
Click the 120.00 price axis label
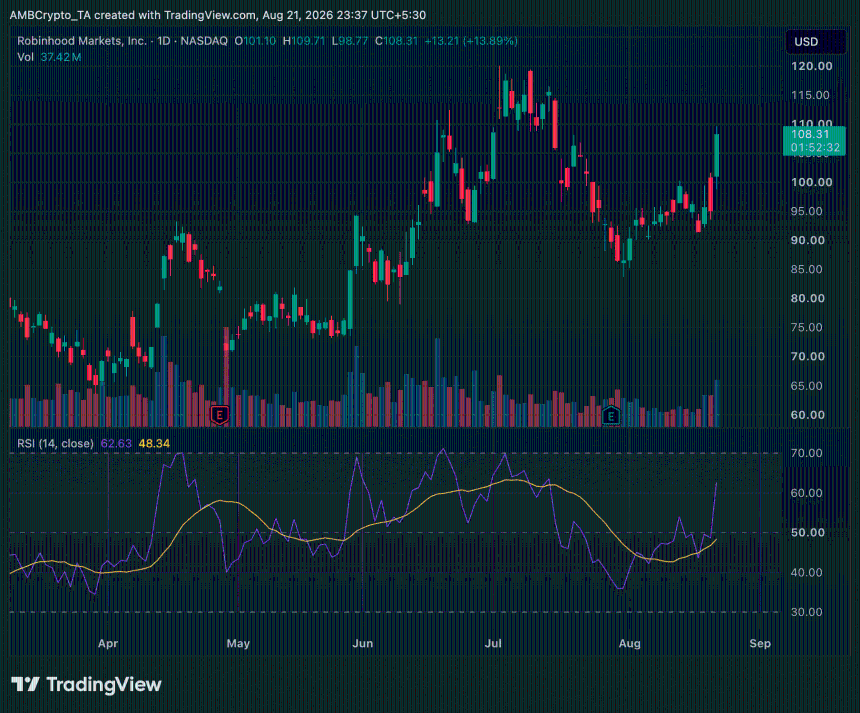[x=811, y=66]
